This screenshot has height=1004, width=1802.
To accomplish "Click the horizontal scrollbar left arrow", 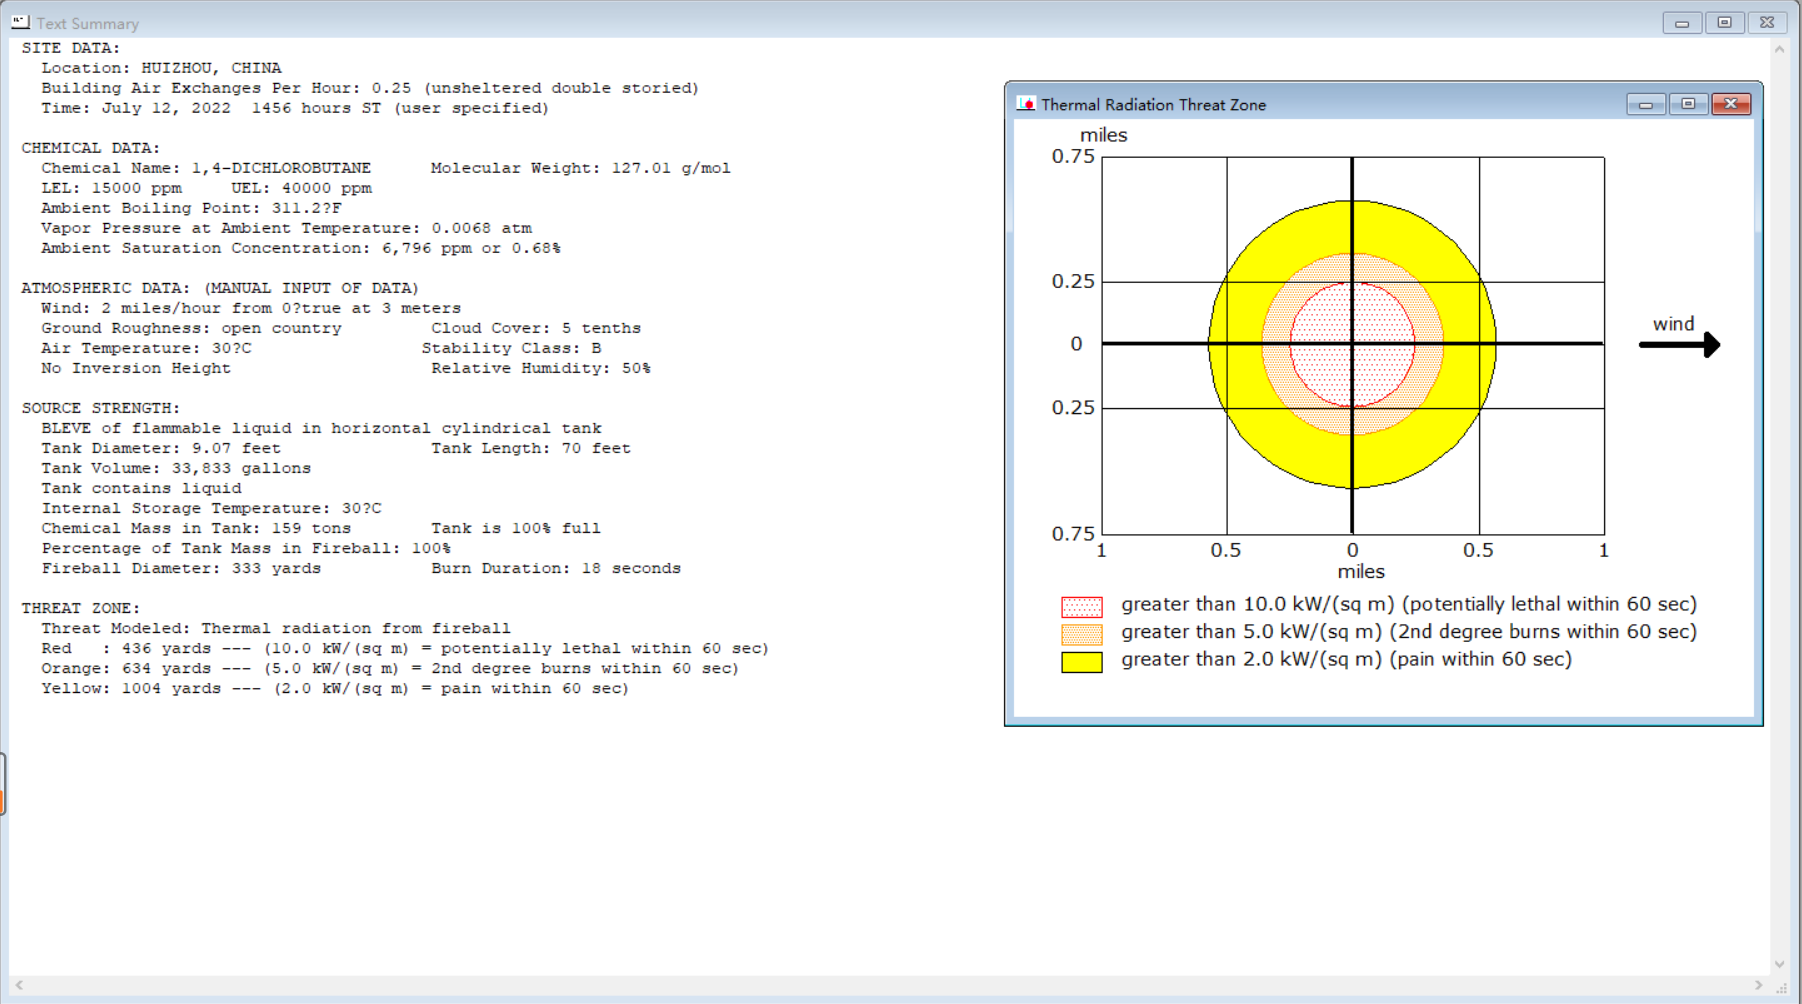I will [x=19, y=985].
